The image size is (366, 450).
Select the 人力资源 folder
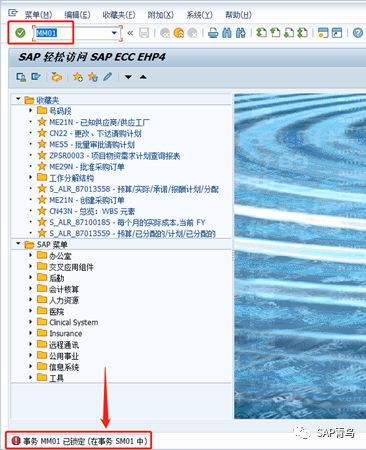click(64, 300)
